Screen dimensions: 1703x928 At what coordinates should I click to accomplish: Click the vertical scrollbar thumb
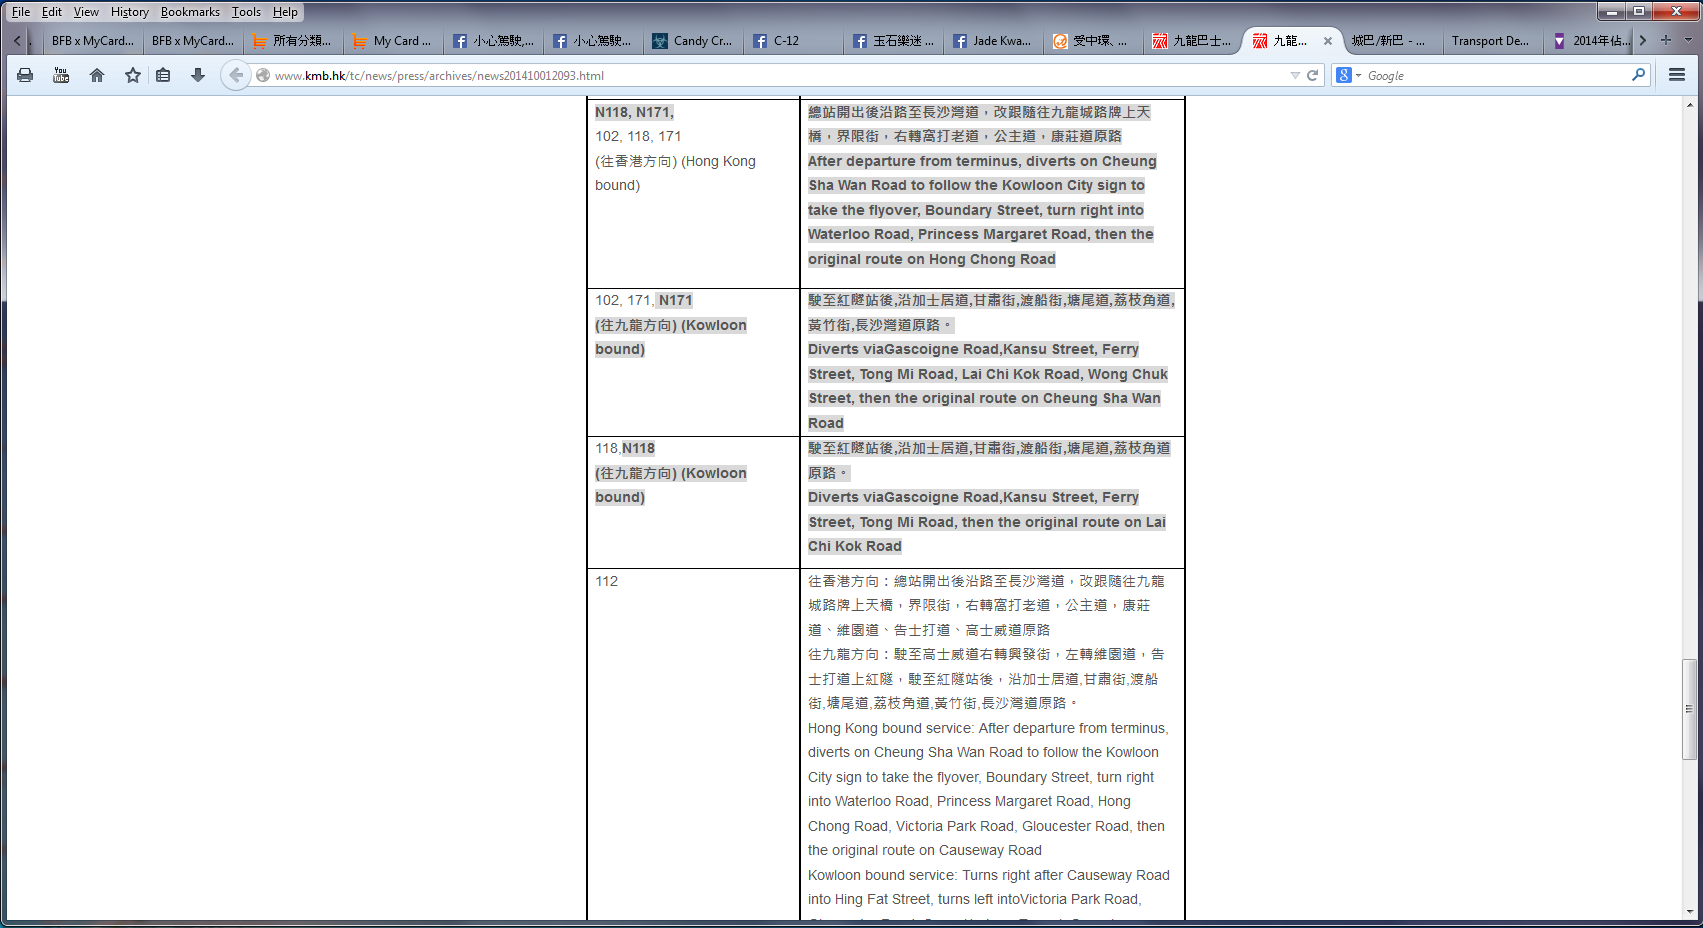(1689, 708)
